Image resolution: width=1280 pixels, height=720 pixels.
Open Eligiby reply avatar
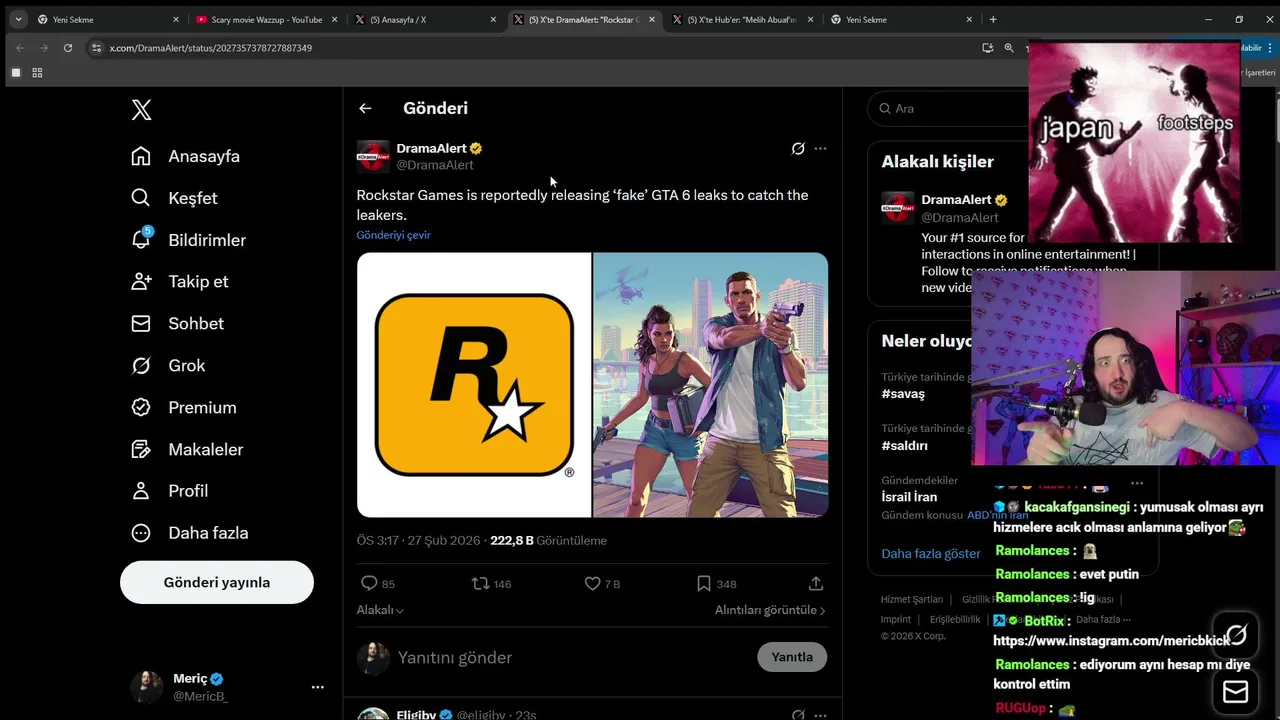tap(373, 714)
